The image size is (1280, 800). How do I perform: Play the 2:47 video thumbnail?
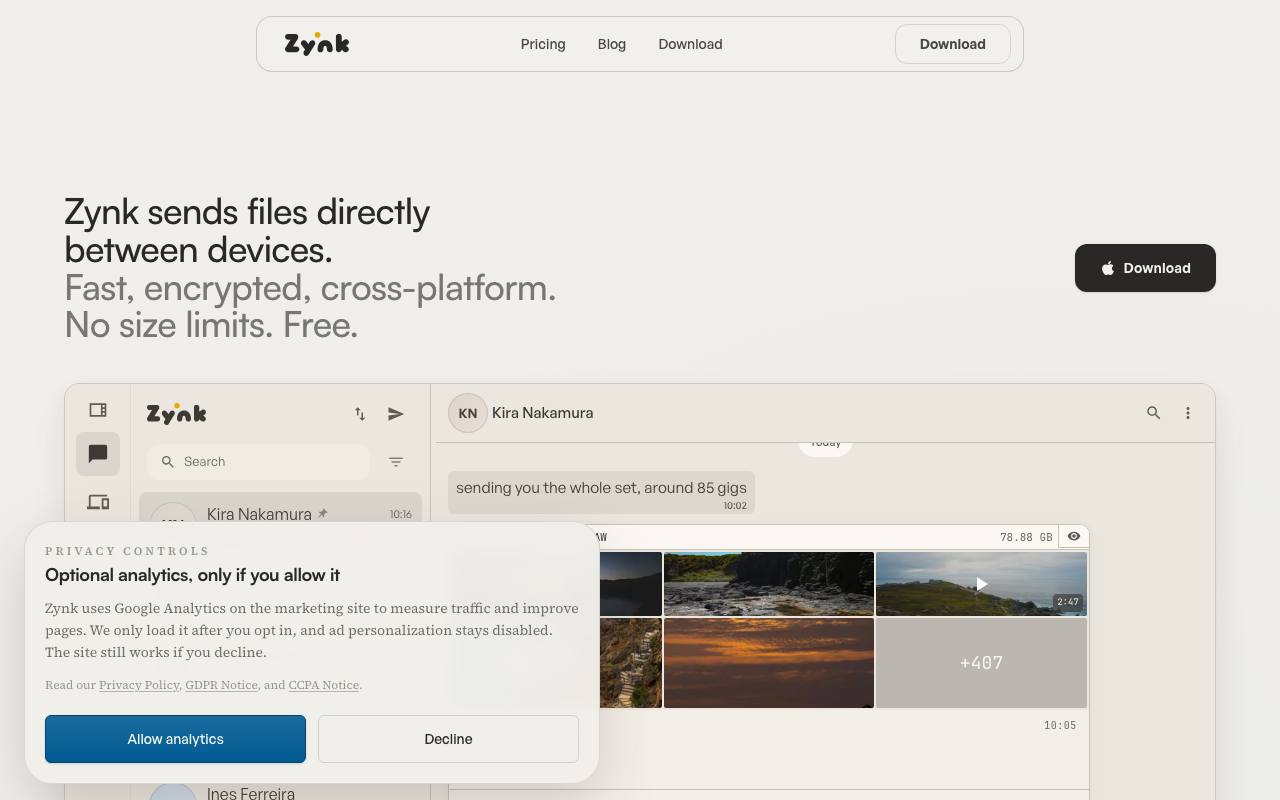pos(981,584)
